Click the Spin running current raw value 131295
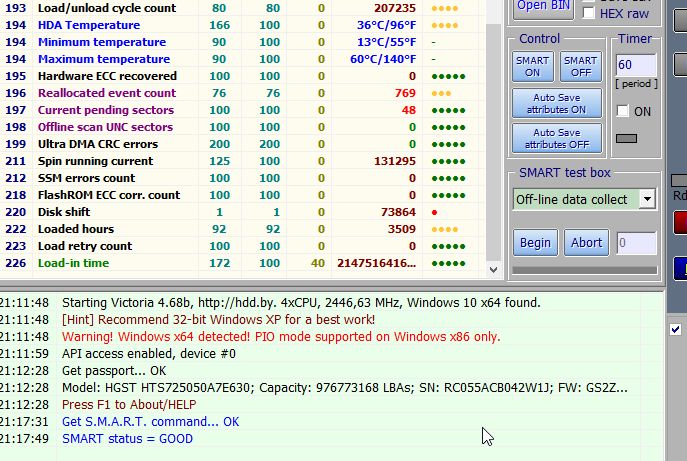This screenshot has width=687, height=461. tap(395, 161)
